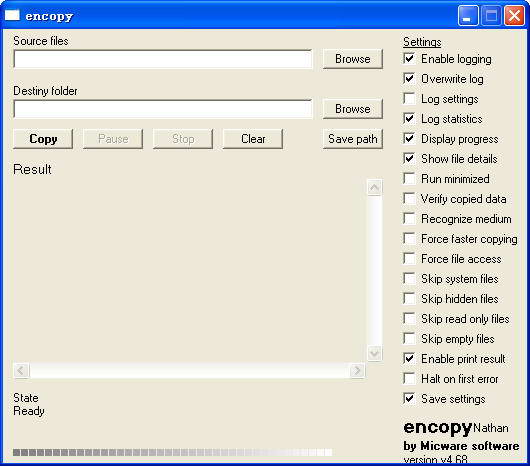Viewport: 530px width, 466px height.
Task: Toggle the Enable logging checkbox
Action: click(409, 59)
